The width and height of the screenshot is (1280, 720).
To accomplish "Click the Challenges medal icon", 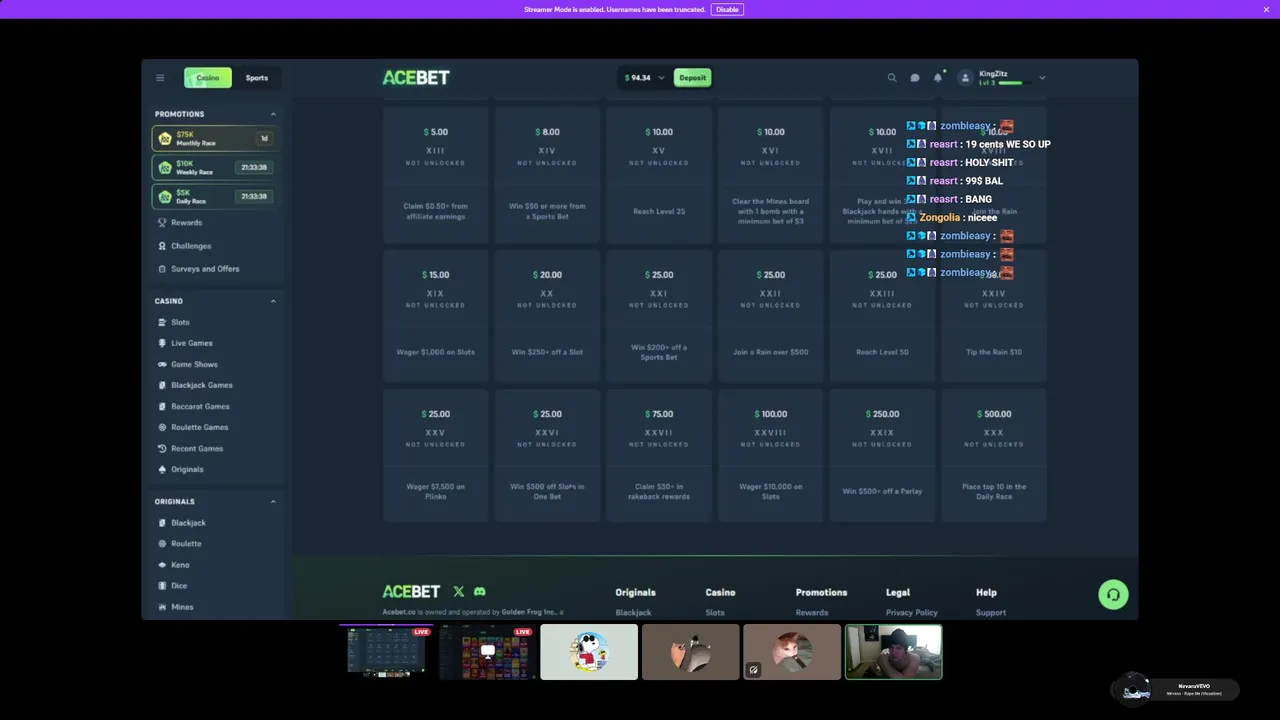I will [162, 246].
